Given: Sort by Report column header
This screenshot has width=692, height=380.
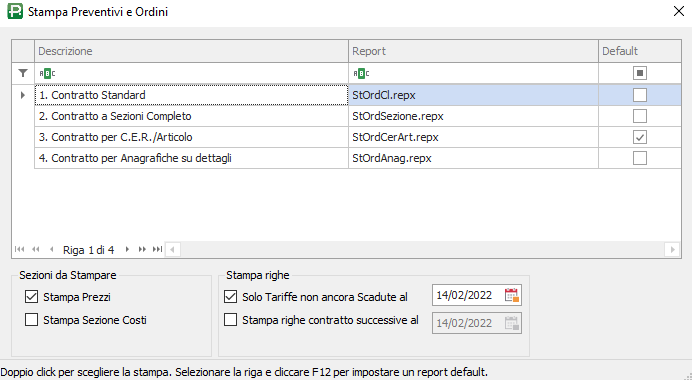Looking at the screenshot, I should (473, 51).
